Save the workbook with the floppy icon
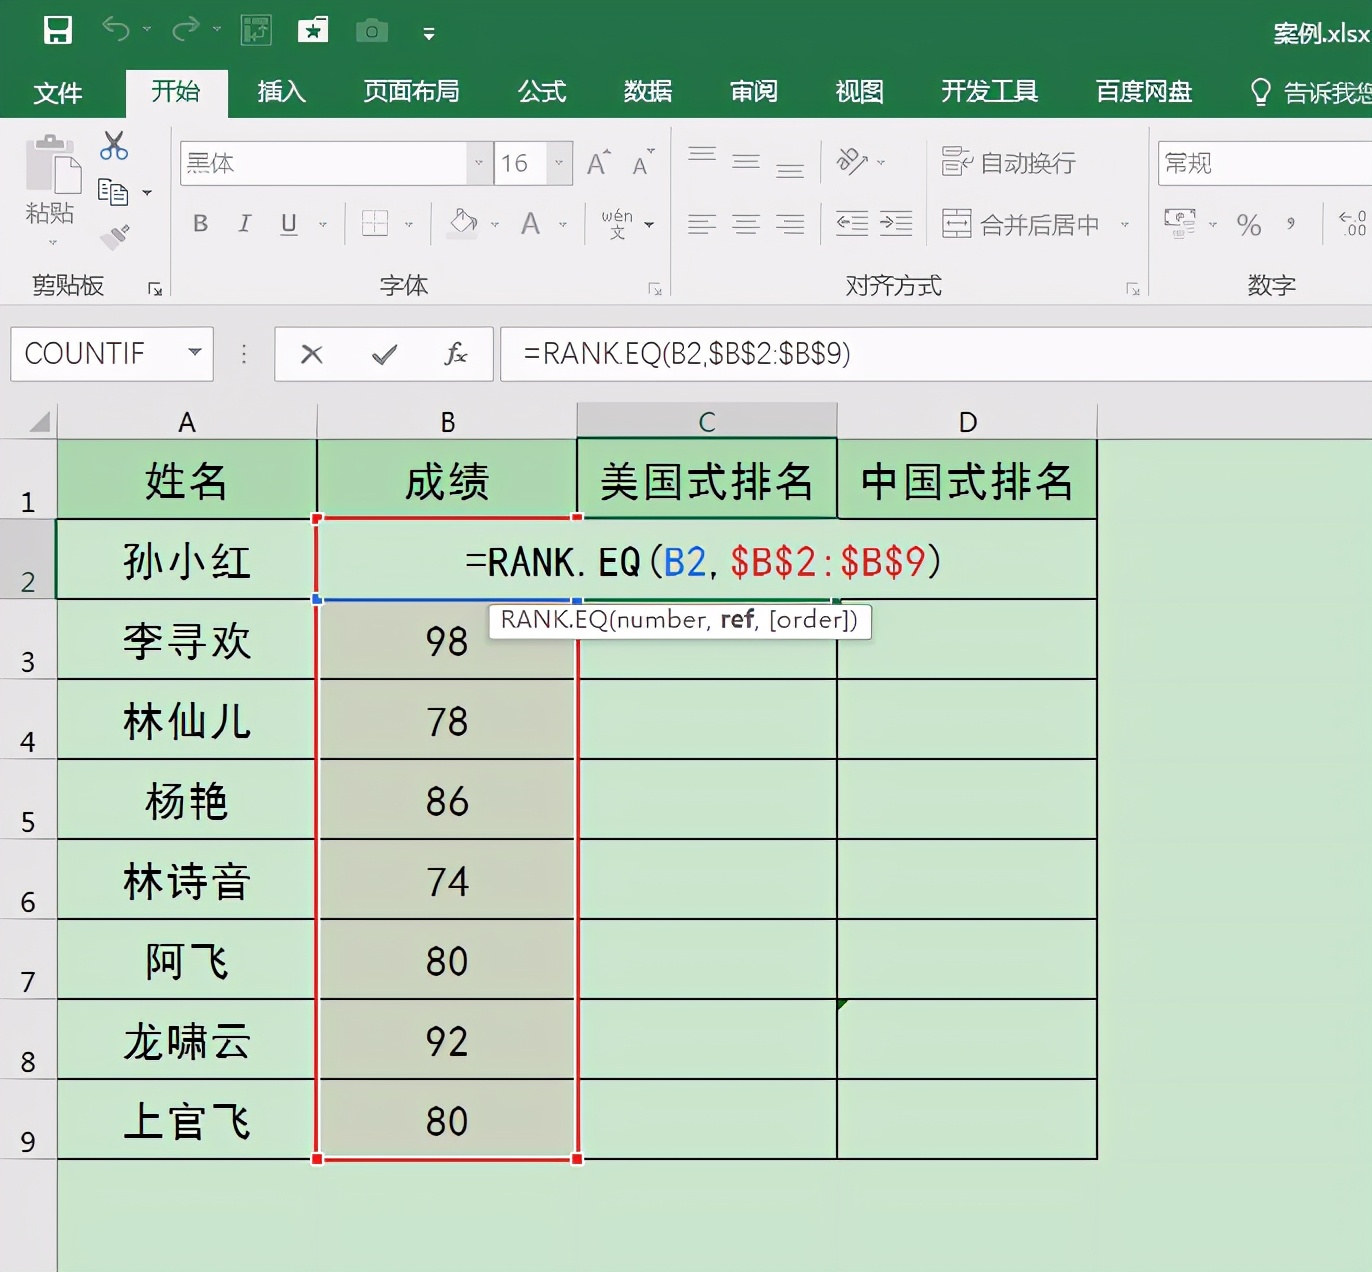The image size is (1372, 1272). point(58,30)
